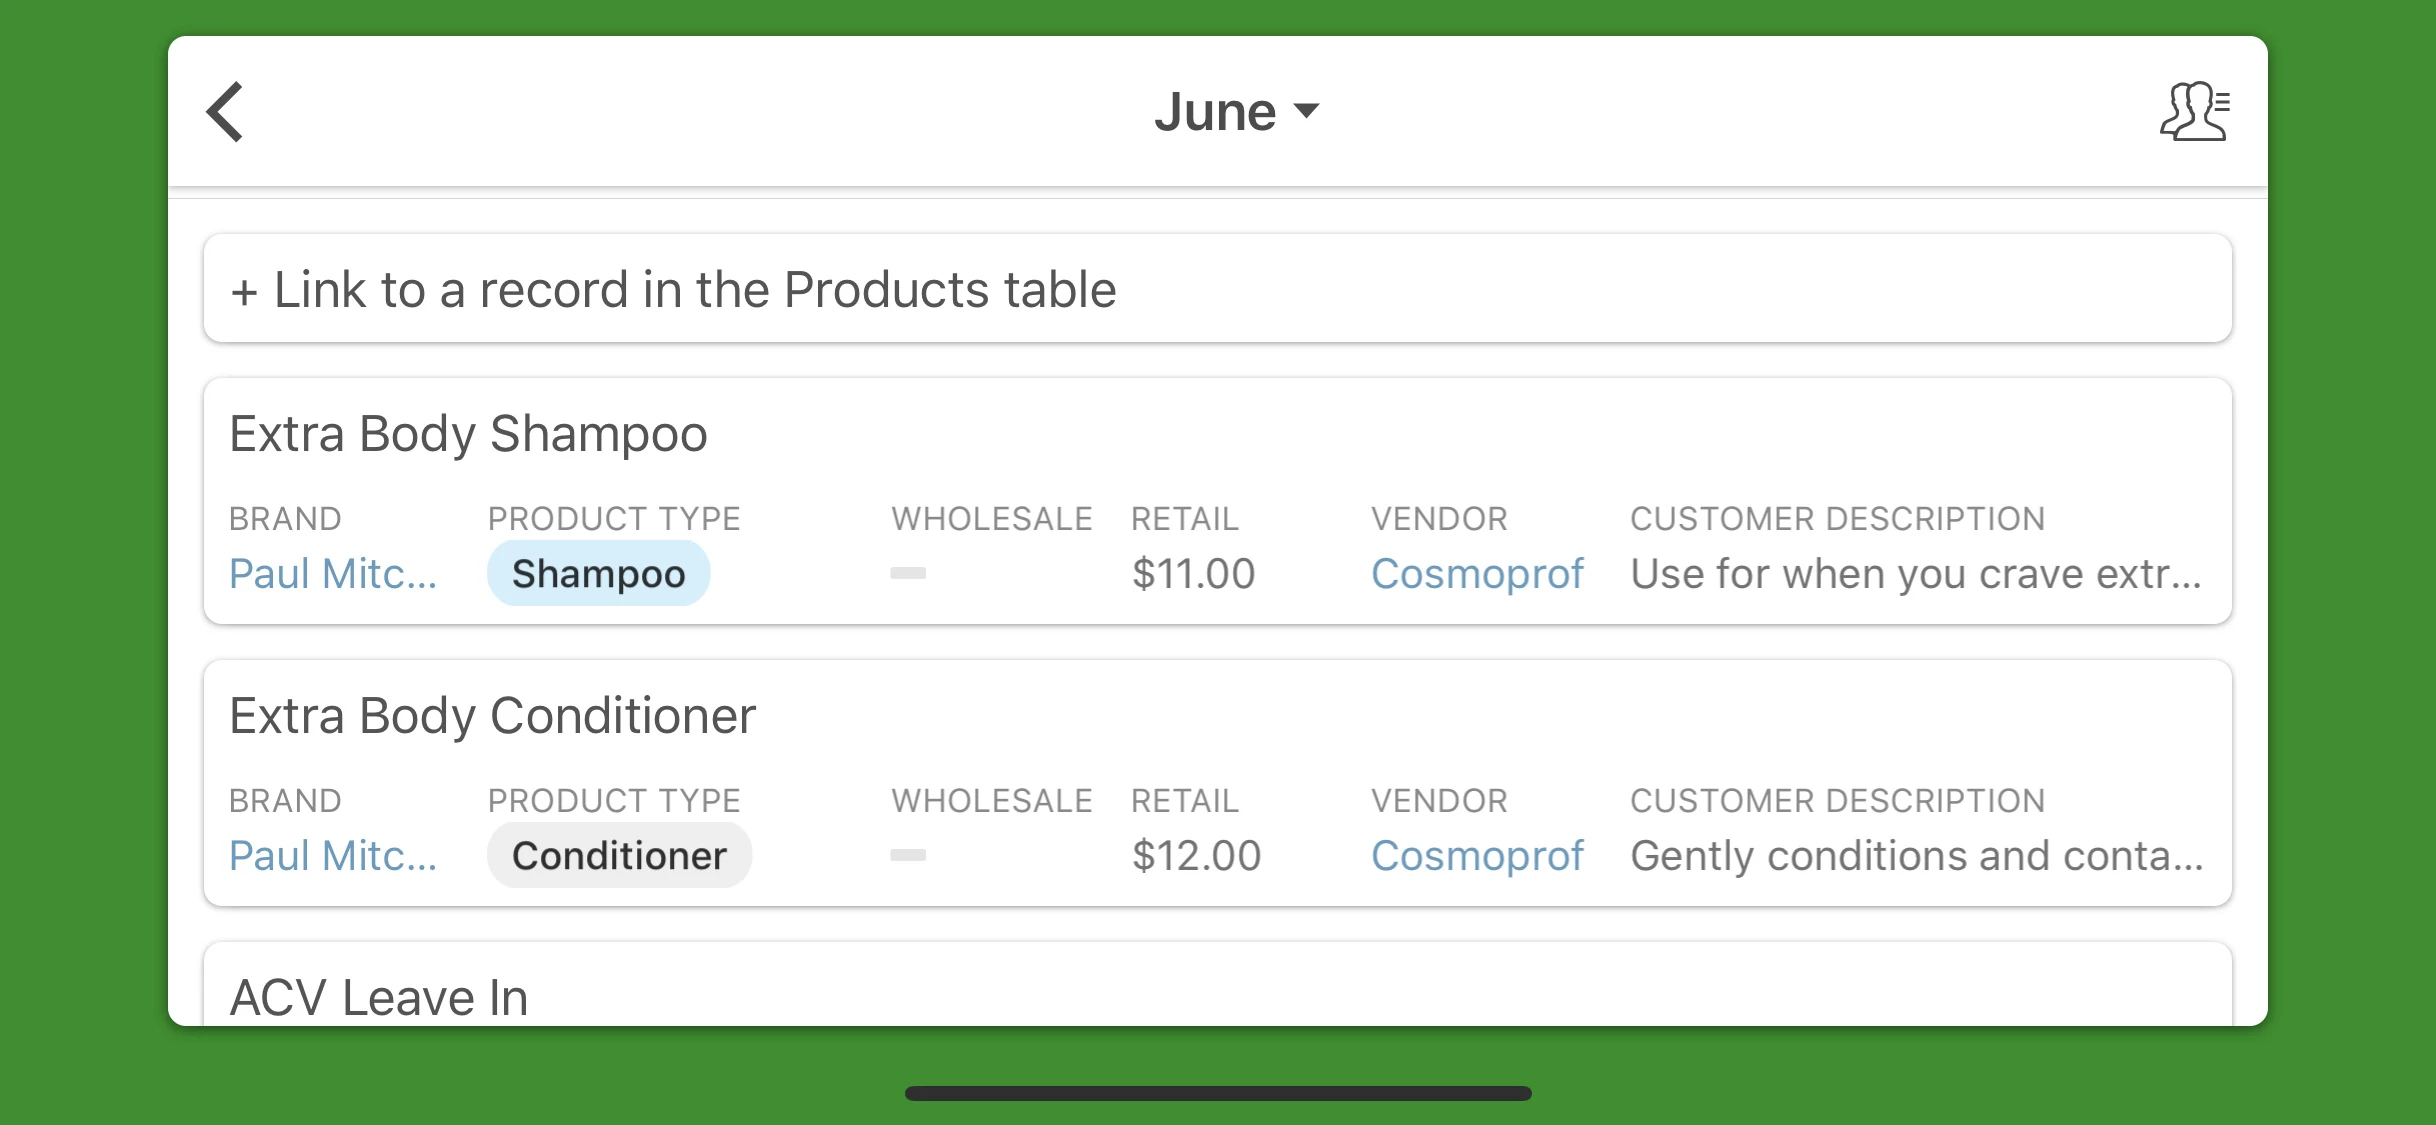Select description 'Gently conditions and conta...'
Image resolution: width=2436 pixels, height=1125 pixels.
[x=1917, y=856]
